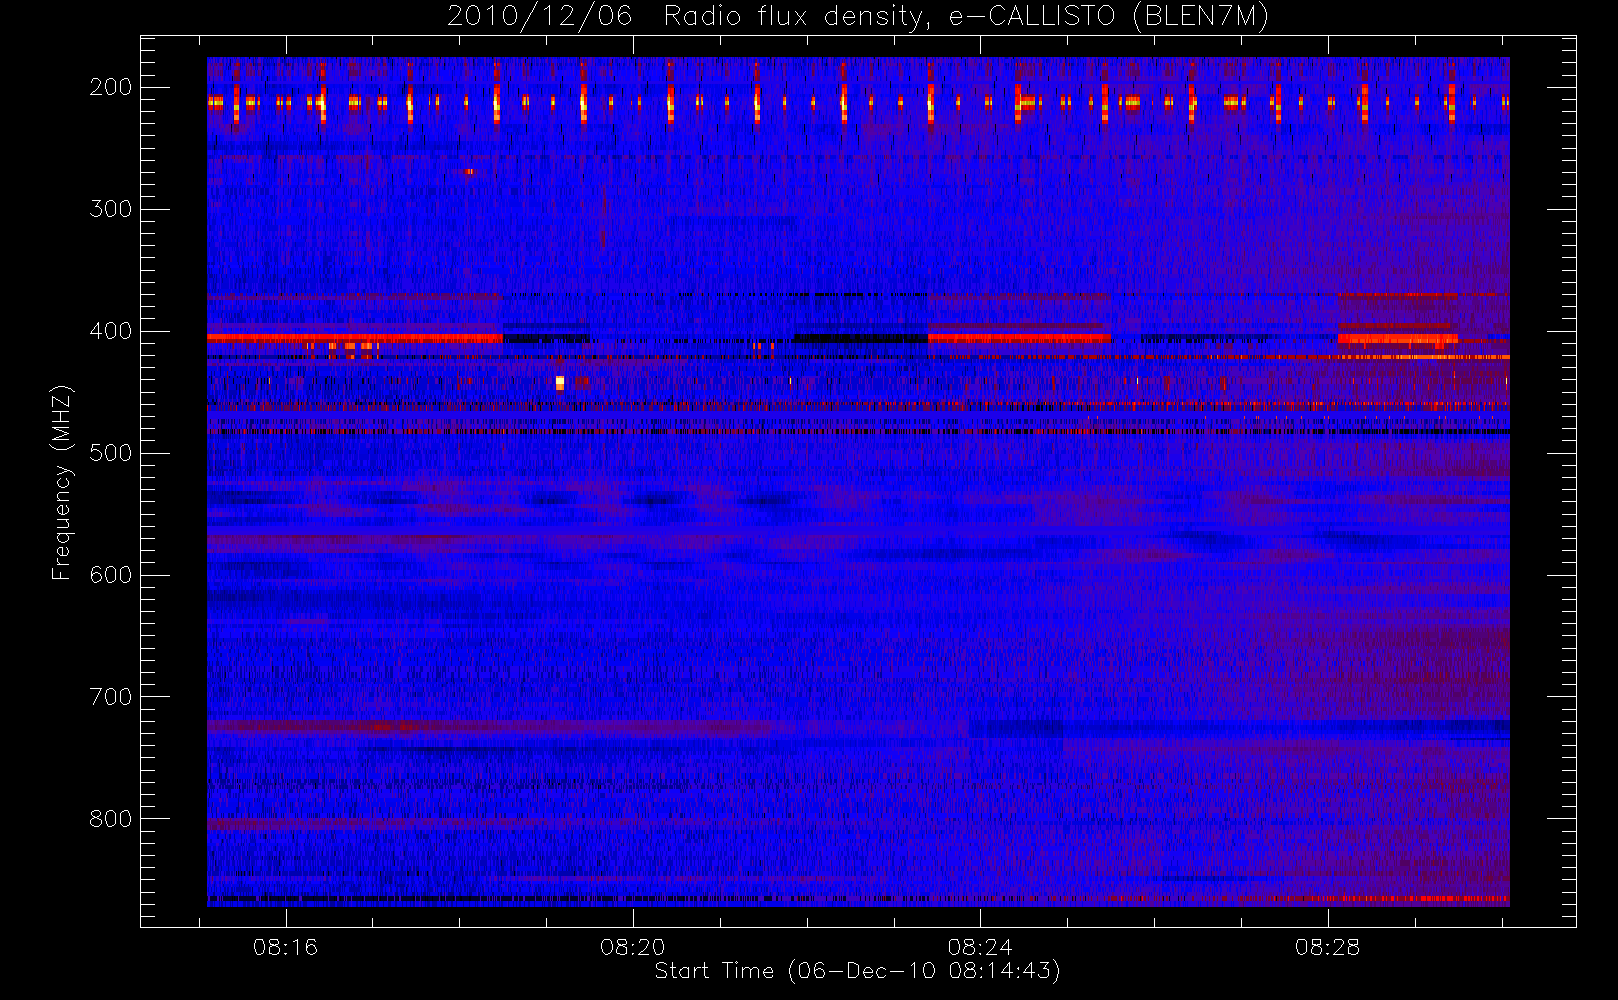Viewport: 1618px width, 1000px height.
Task: Click the 08:28 time tick label
Action: pos(1328,947)
